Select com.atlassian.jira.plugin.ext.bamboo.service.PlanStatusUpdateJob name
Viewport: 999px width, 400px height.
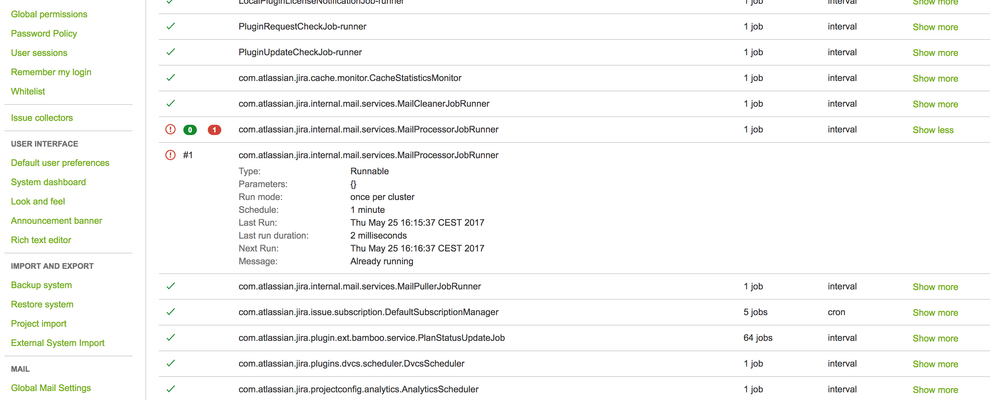372,338
